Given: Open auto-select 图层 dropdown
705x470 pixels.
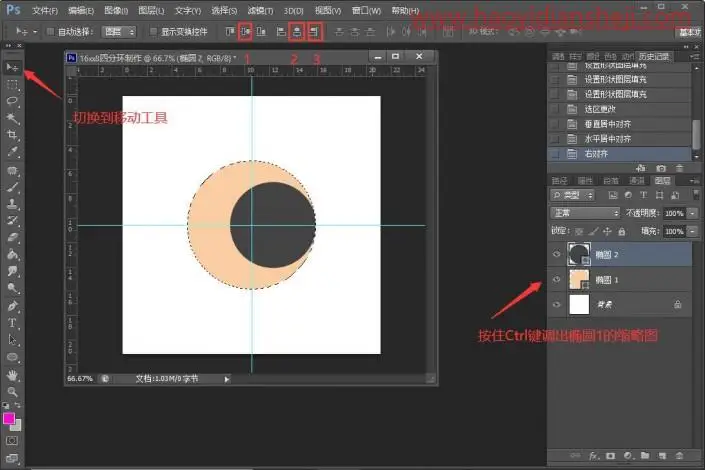Looking at the screenshot, I should coord(119,31).
